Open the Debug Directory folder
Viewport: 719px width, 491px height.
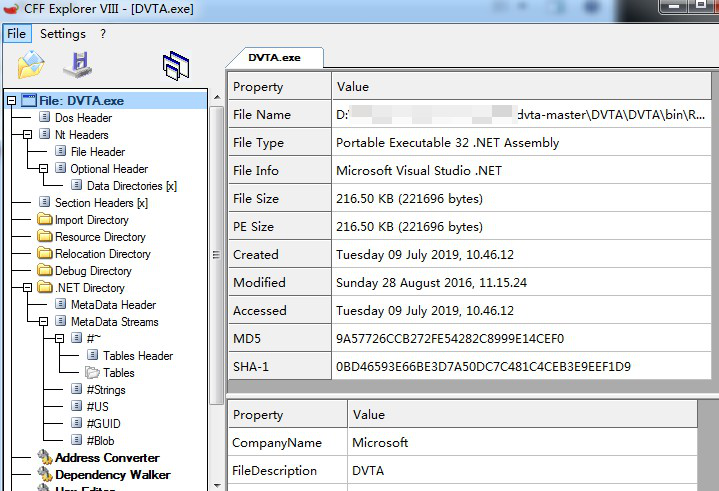click(93, 271)
